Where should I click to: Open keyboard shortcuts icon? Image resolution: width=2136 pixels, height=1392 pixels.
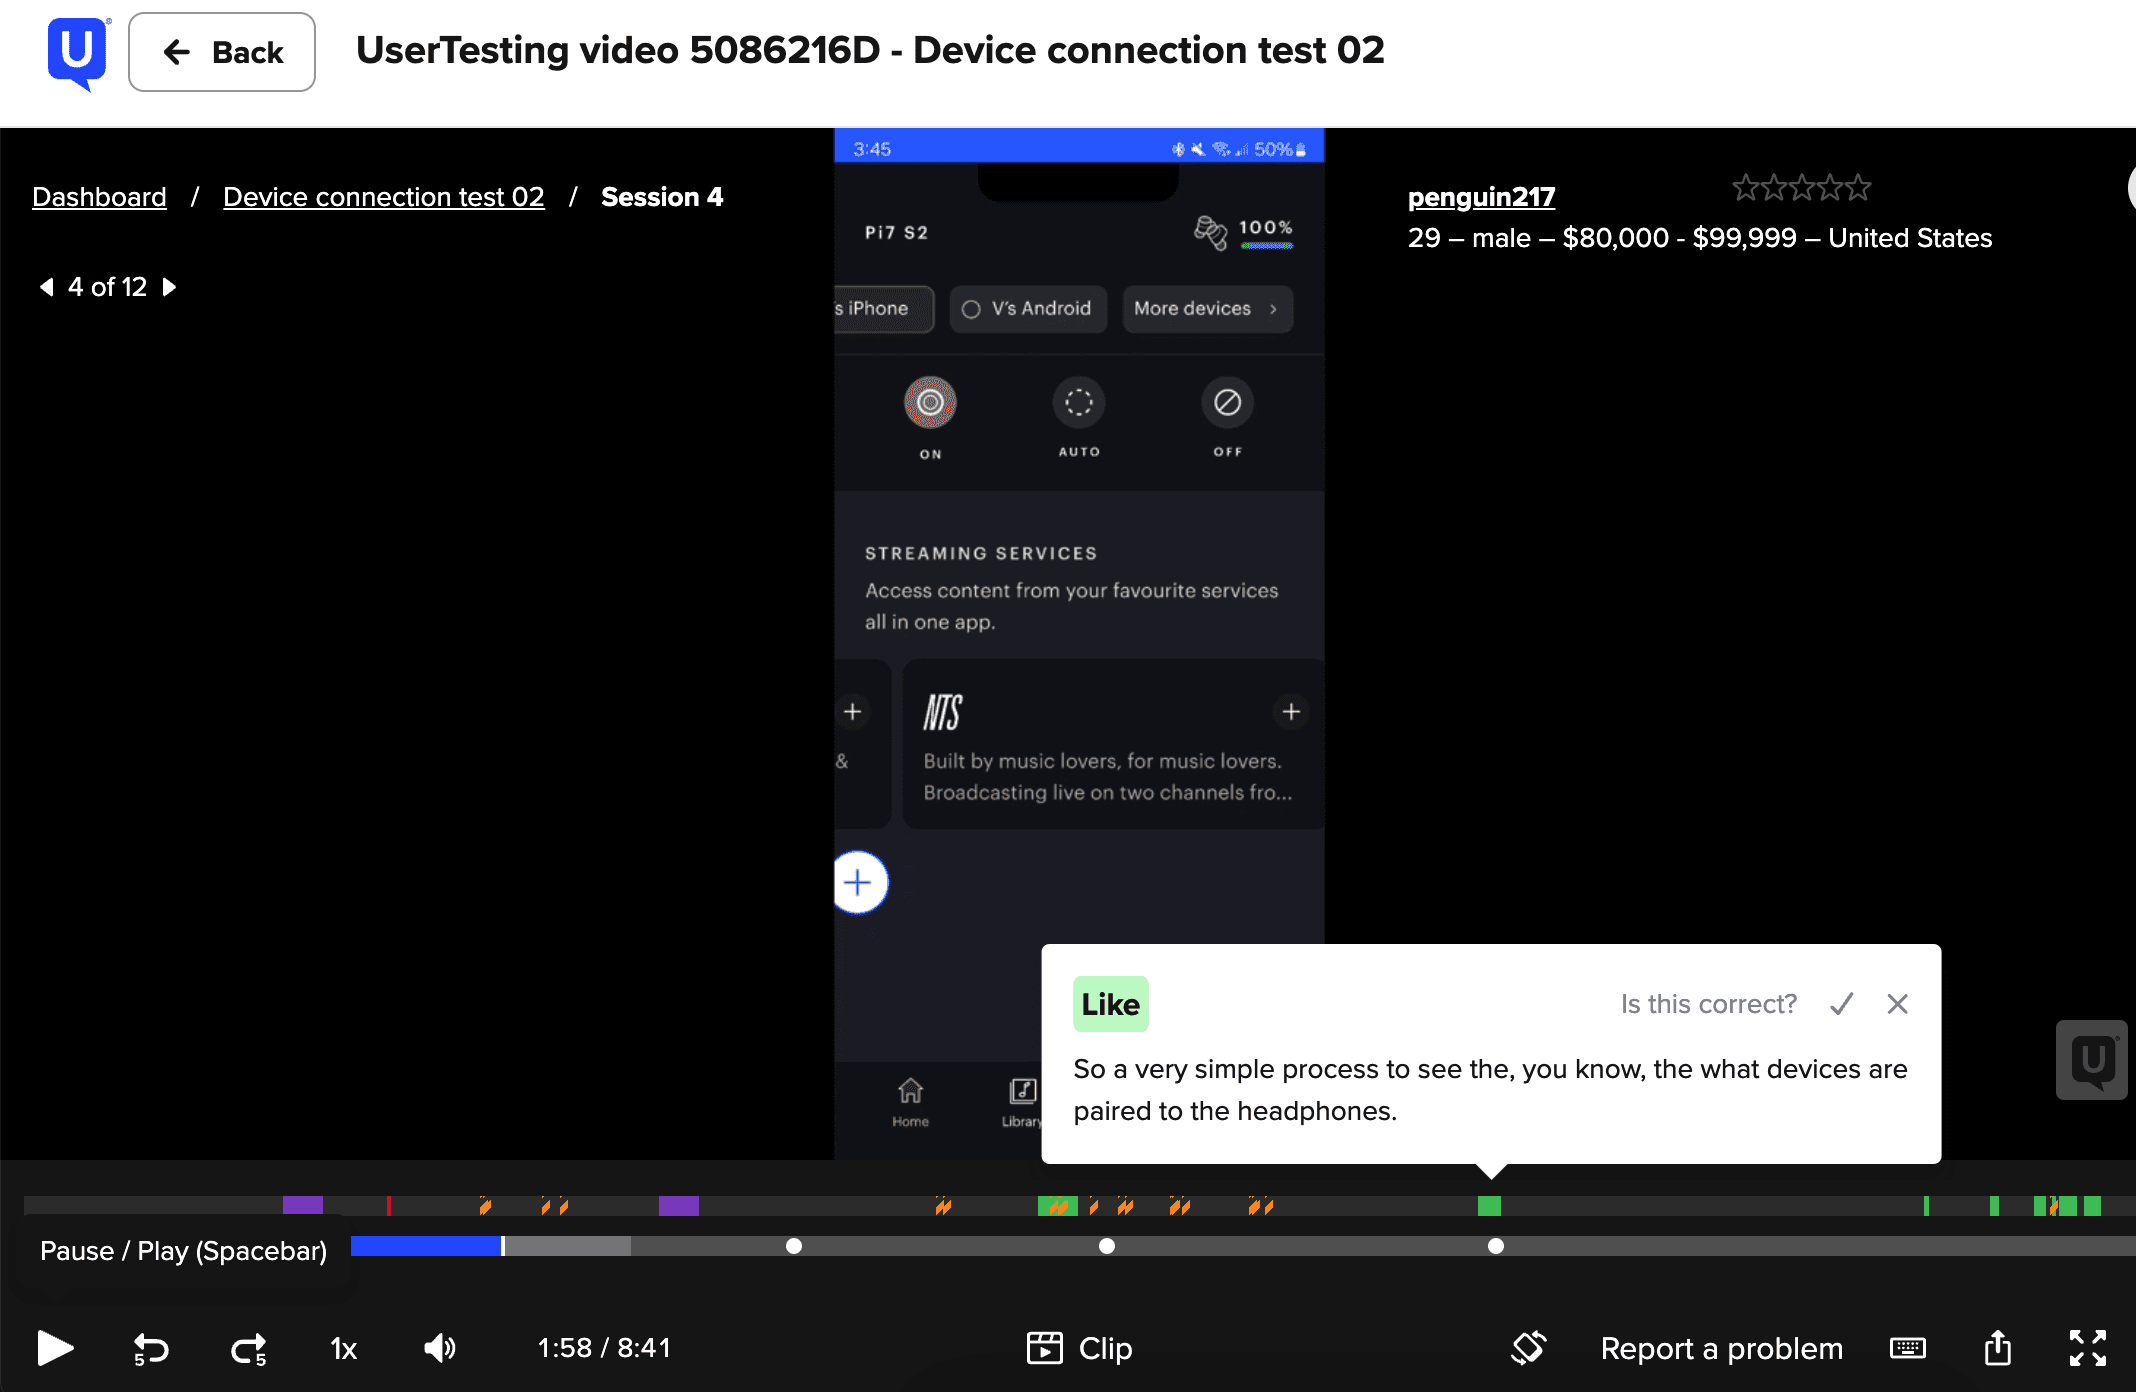click(1907, 1348)
